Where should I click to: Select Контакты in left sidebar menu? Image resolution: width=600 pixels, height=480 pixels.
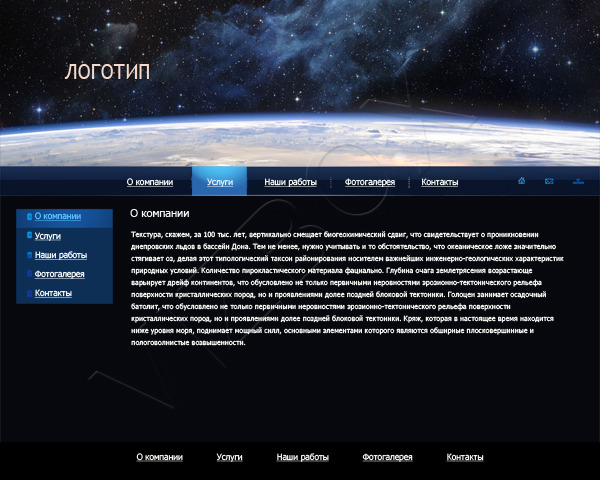[x=53, y=293]
